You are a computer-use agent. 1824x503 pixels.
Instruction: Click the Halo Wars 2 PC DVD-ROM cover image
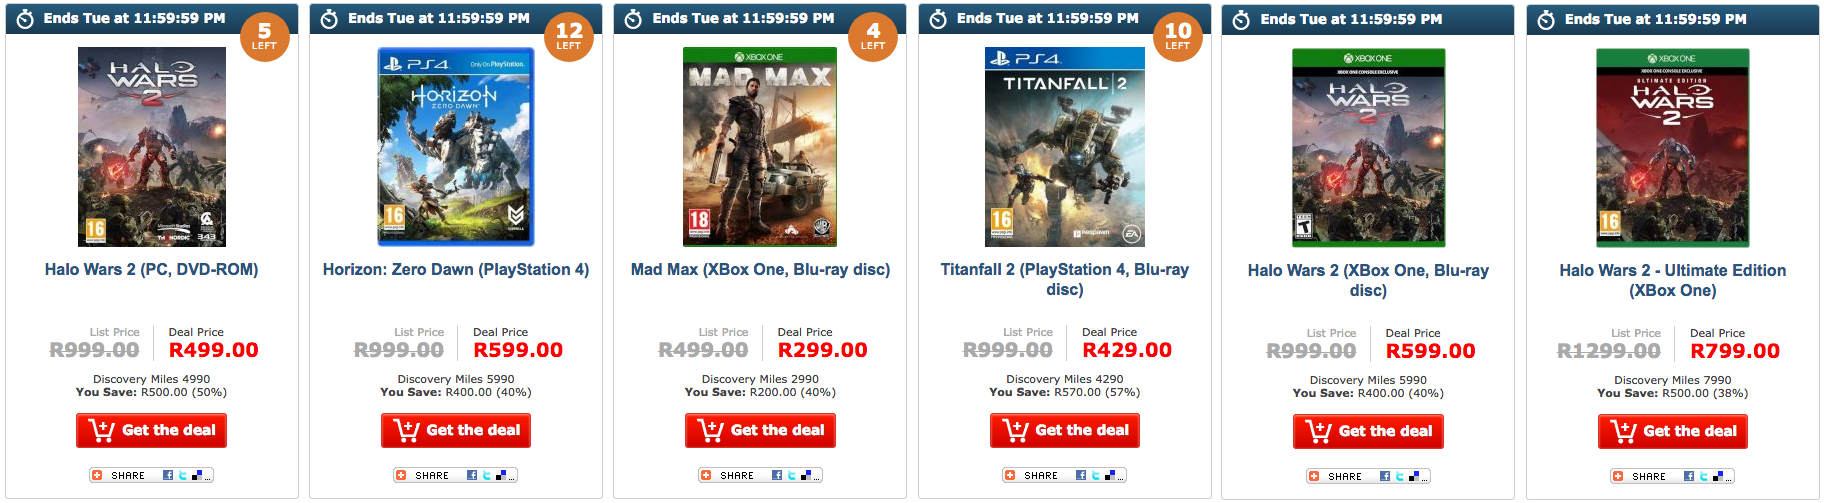pos(152,146)
